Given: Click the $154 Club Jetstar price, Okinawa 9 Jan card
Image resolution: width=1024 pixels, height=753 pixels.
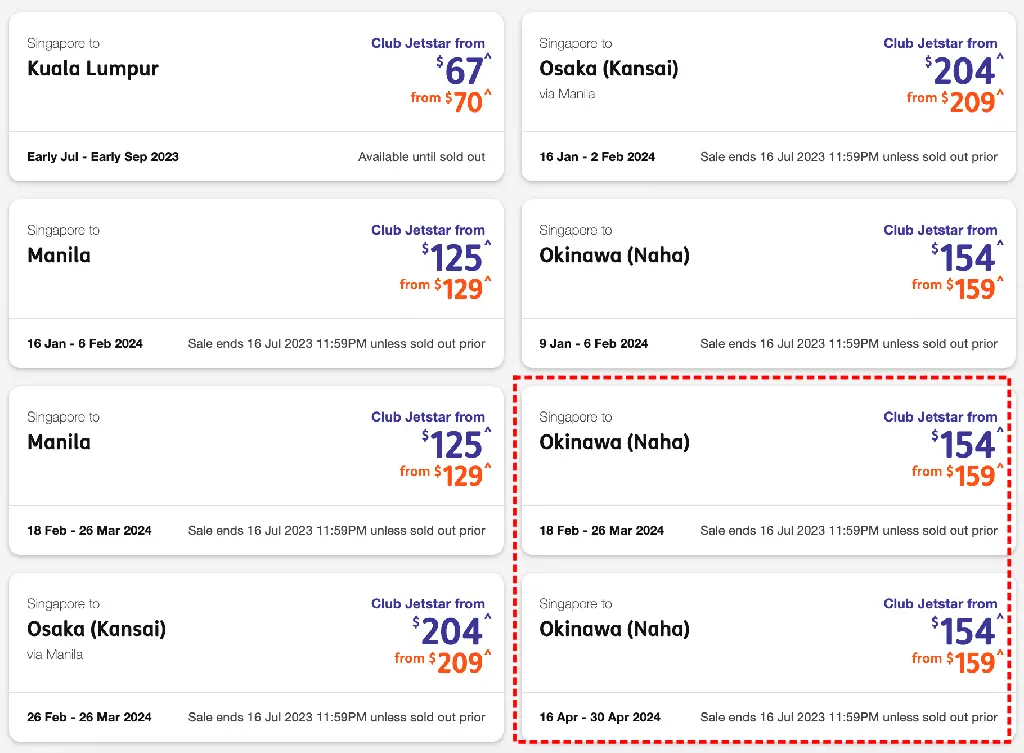Looking at the screenshot, I should (967, 257).
